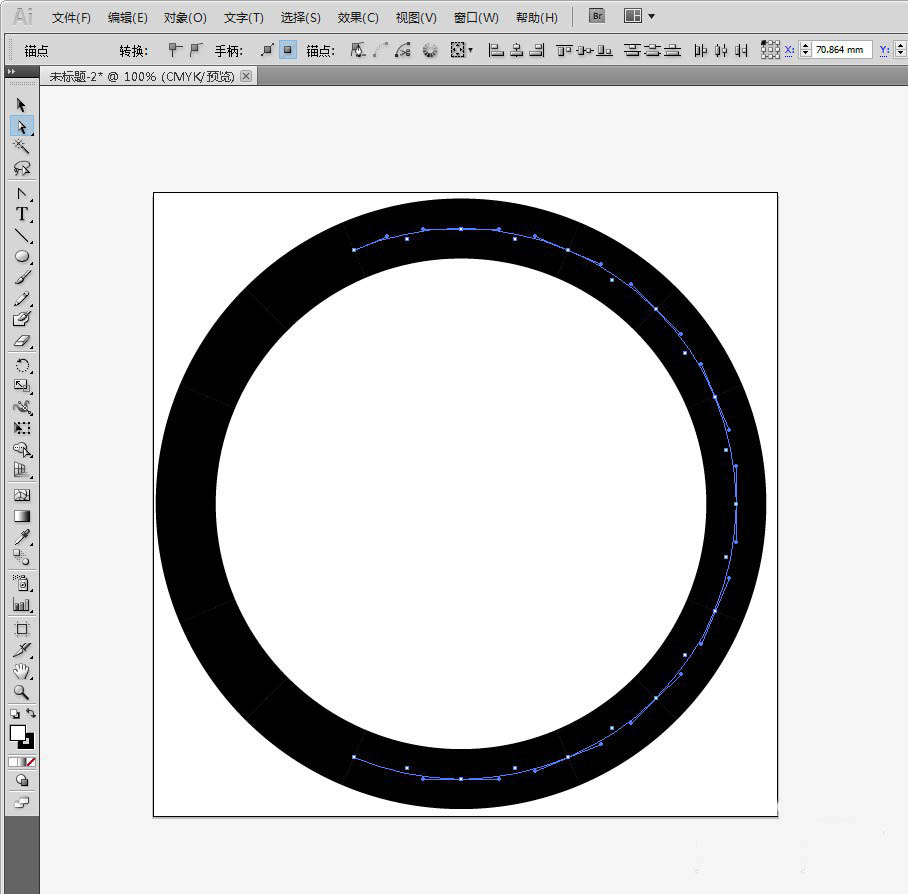Select the Scale tool

(x=21, y=386)
